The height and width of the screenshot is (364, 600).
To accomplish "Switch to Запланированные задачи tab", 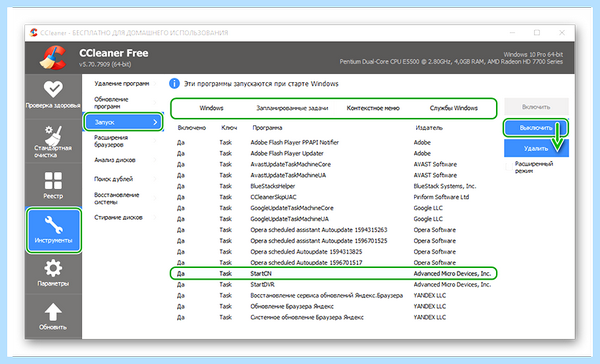I will pyautogui.click(x=292, y=108).
